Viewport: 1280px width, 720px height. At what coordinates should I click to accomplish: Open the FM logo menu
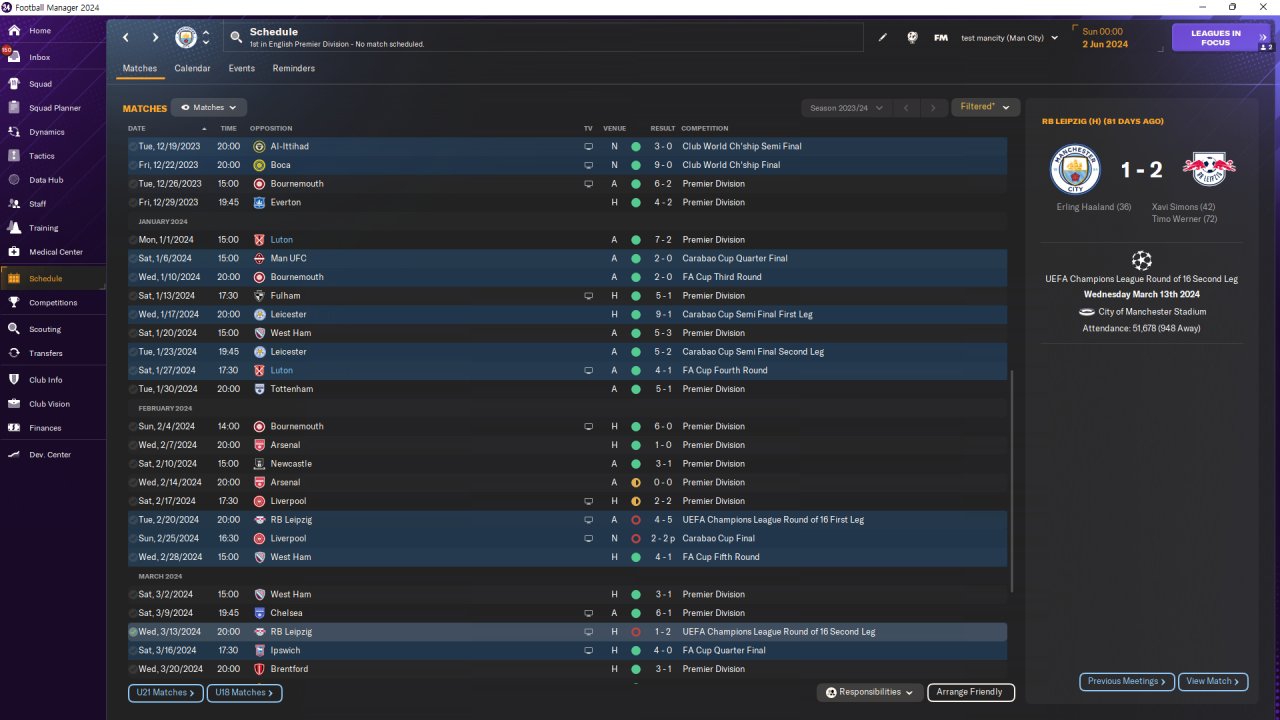941,38
